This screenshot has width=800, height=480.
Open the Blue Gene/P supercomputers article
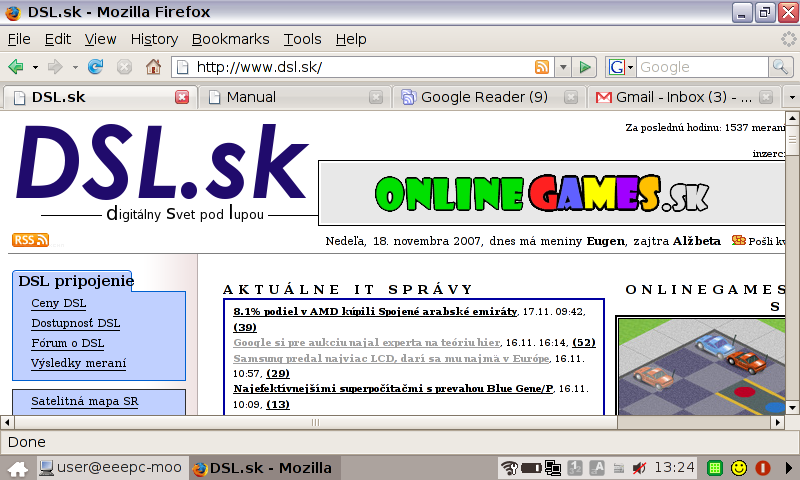pyautogui.click(x=393, y=388)
